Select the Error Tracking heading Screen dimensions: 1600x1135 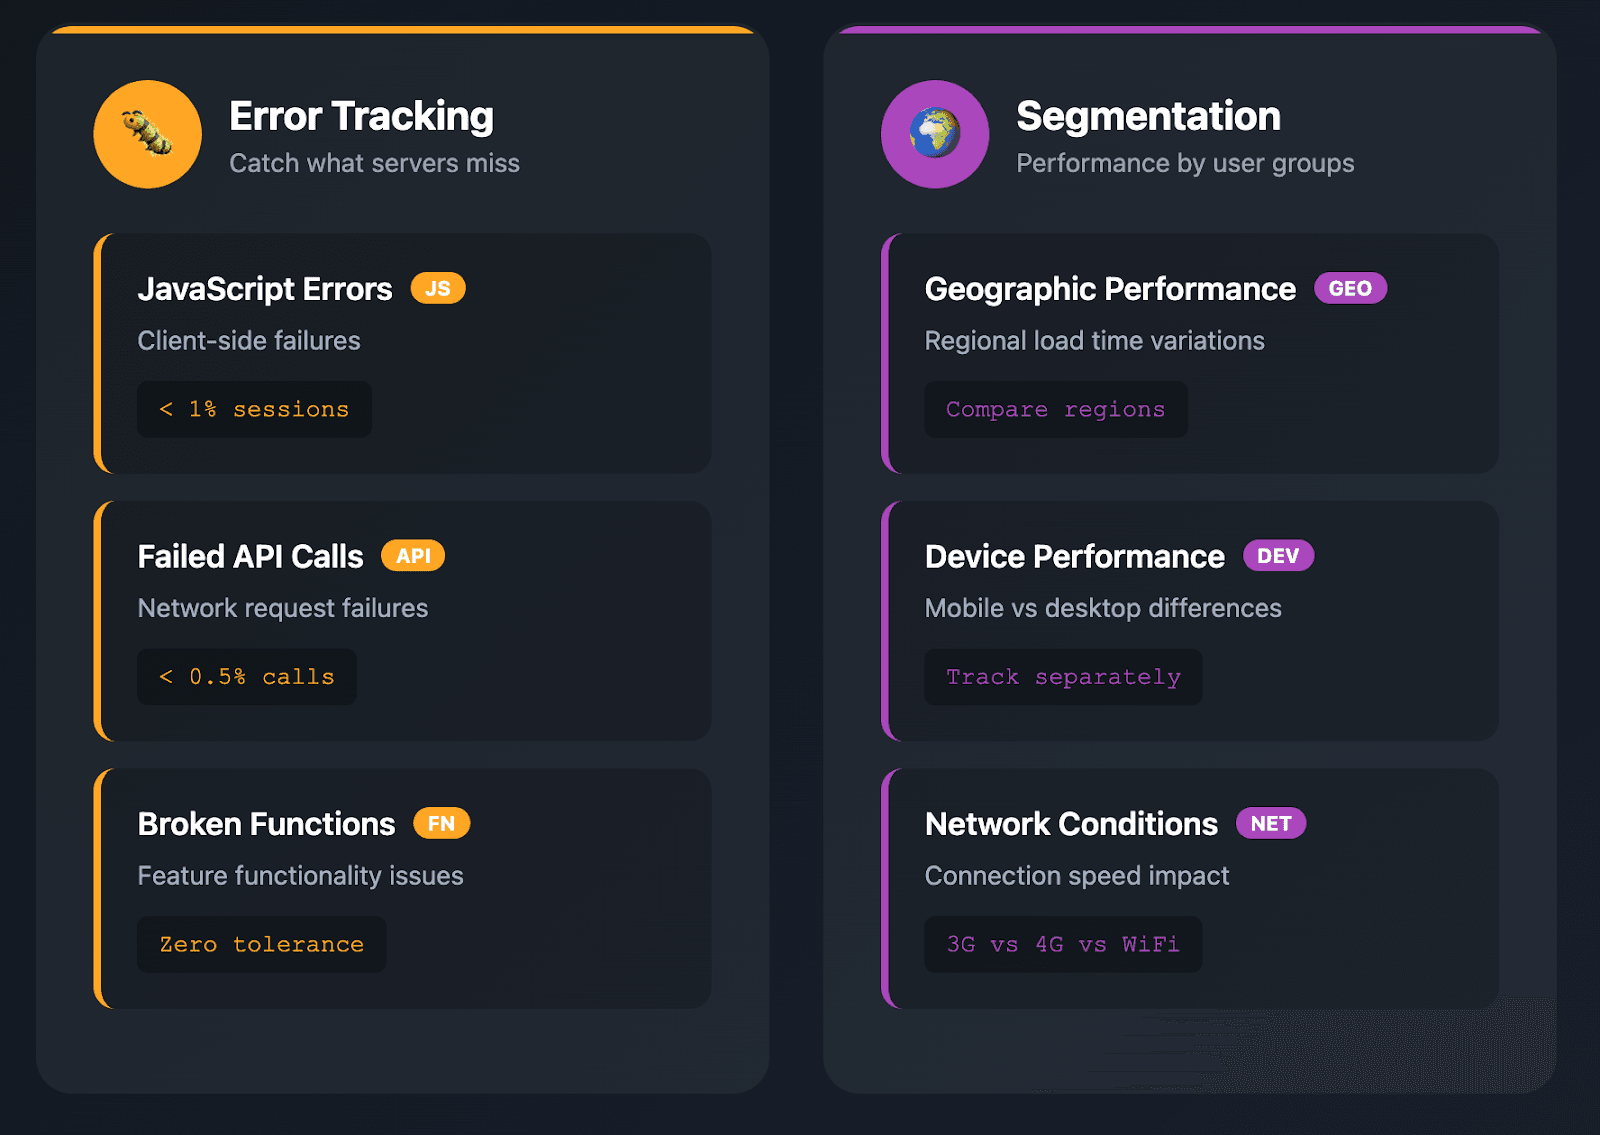(x=361, y=116)
